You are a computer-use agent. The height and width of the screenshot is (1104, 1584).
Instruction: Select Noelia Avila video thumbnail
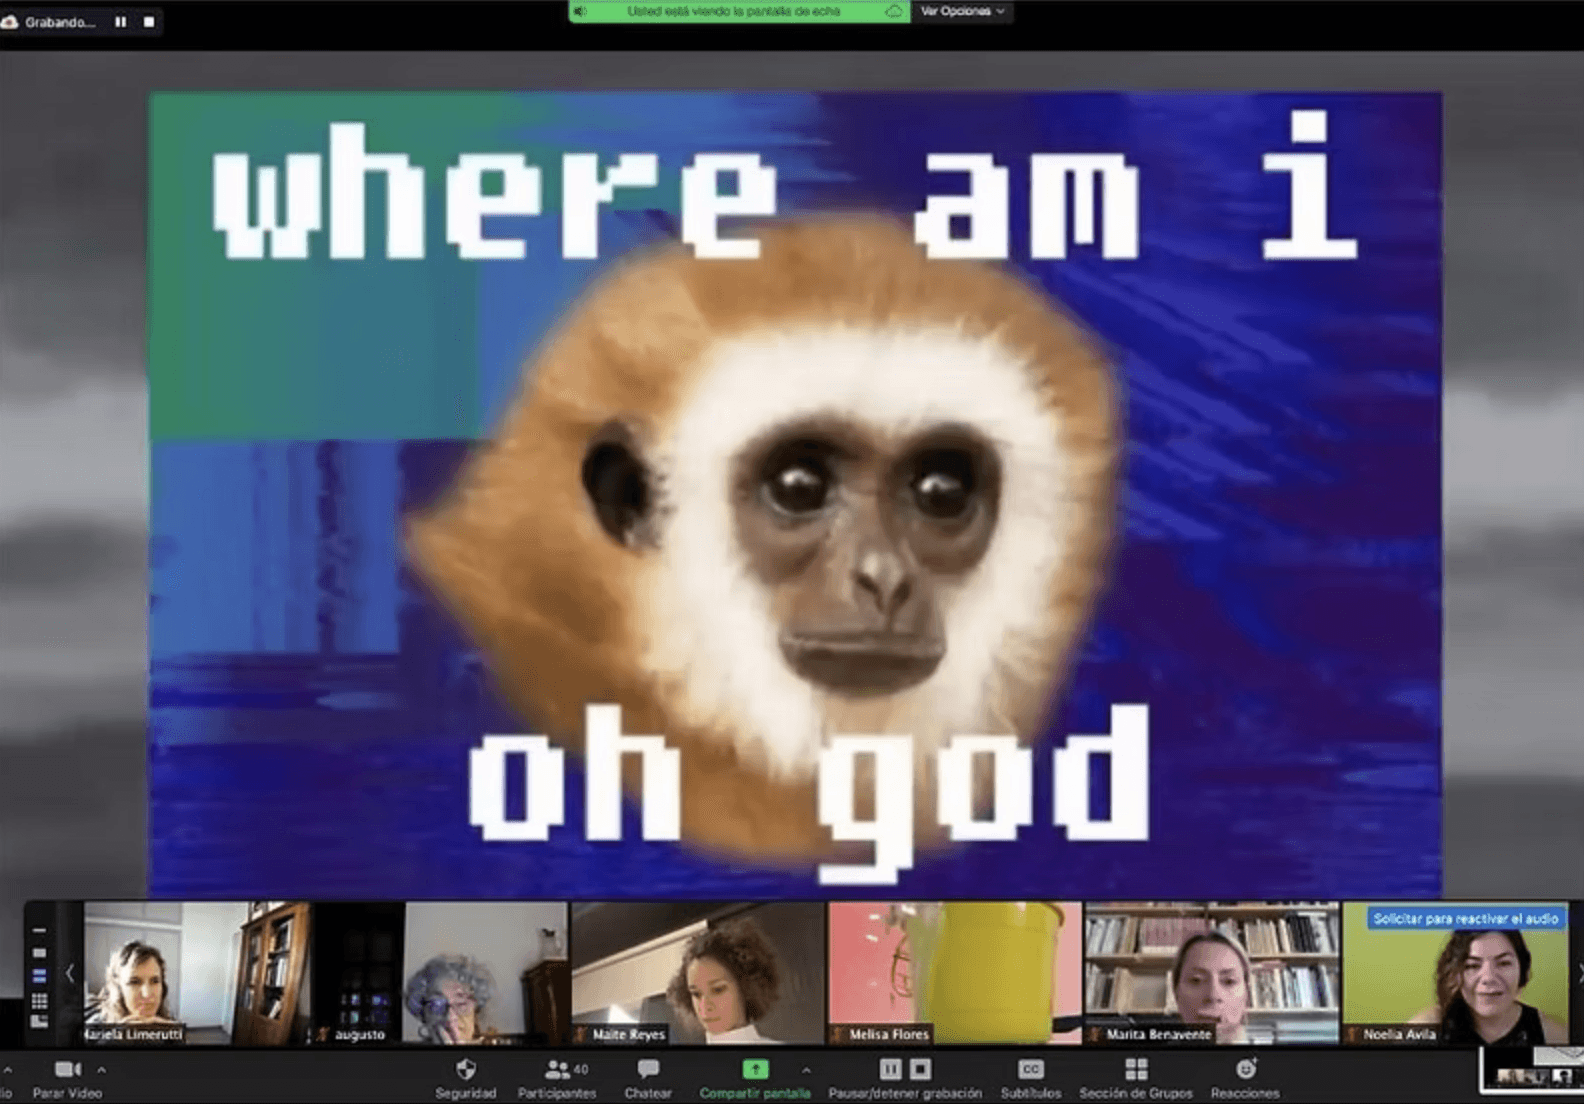pyautogui.click(x=1455, y=973)
